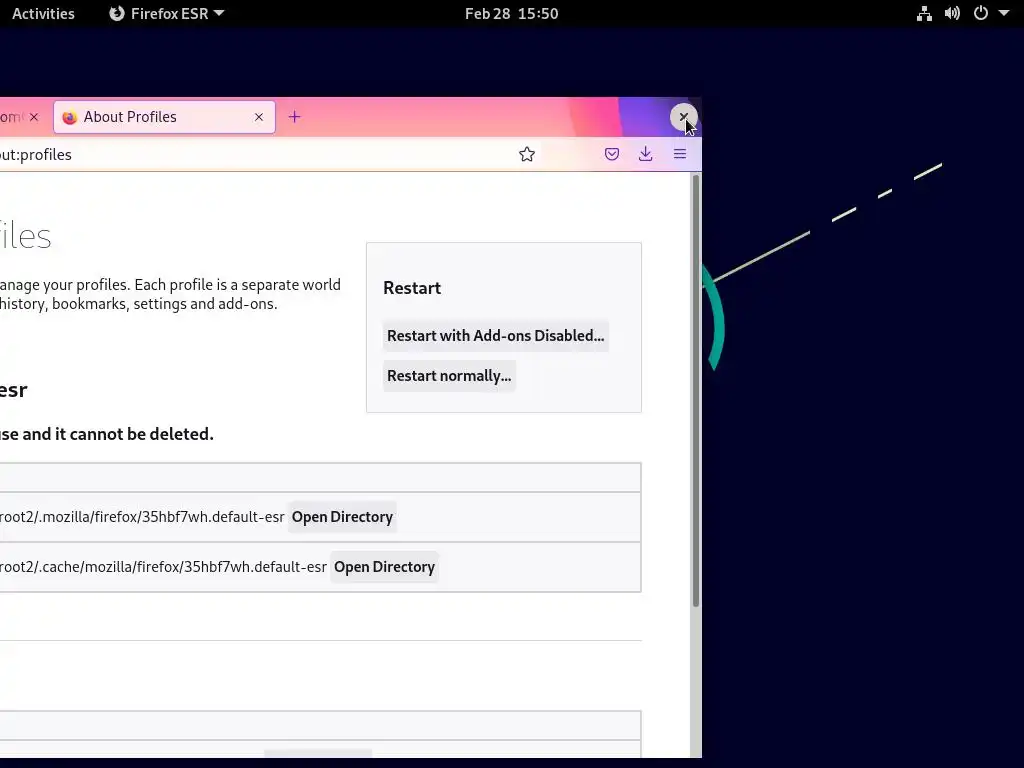
Task: Open the clock showing Feb 28 15:50
Action: click(511, 14)
